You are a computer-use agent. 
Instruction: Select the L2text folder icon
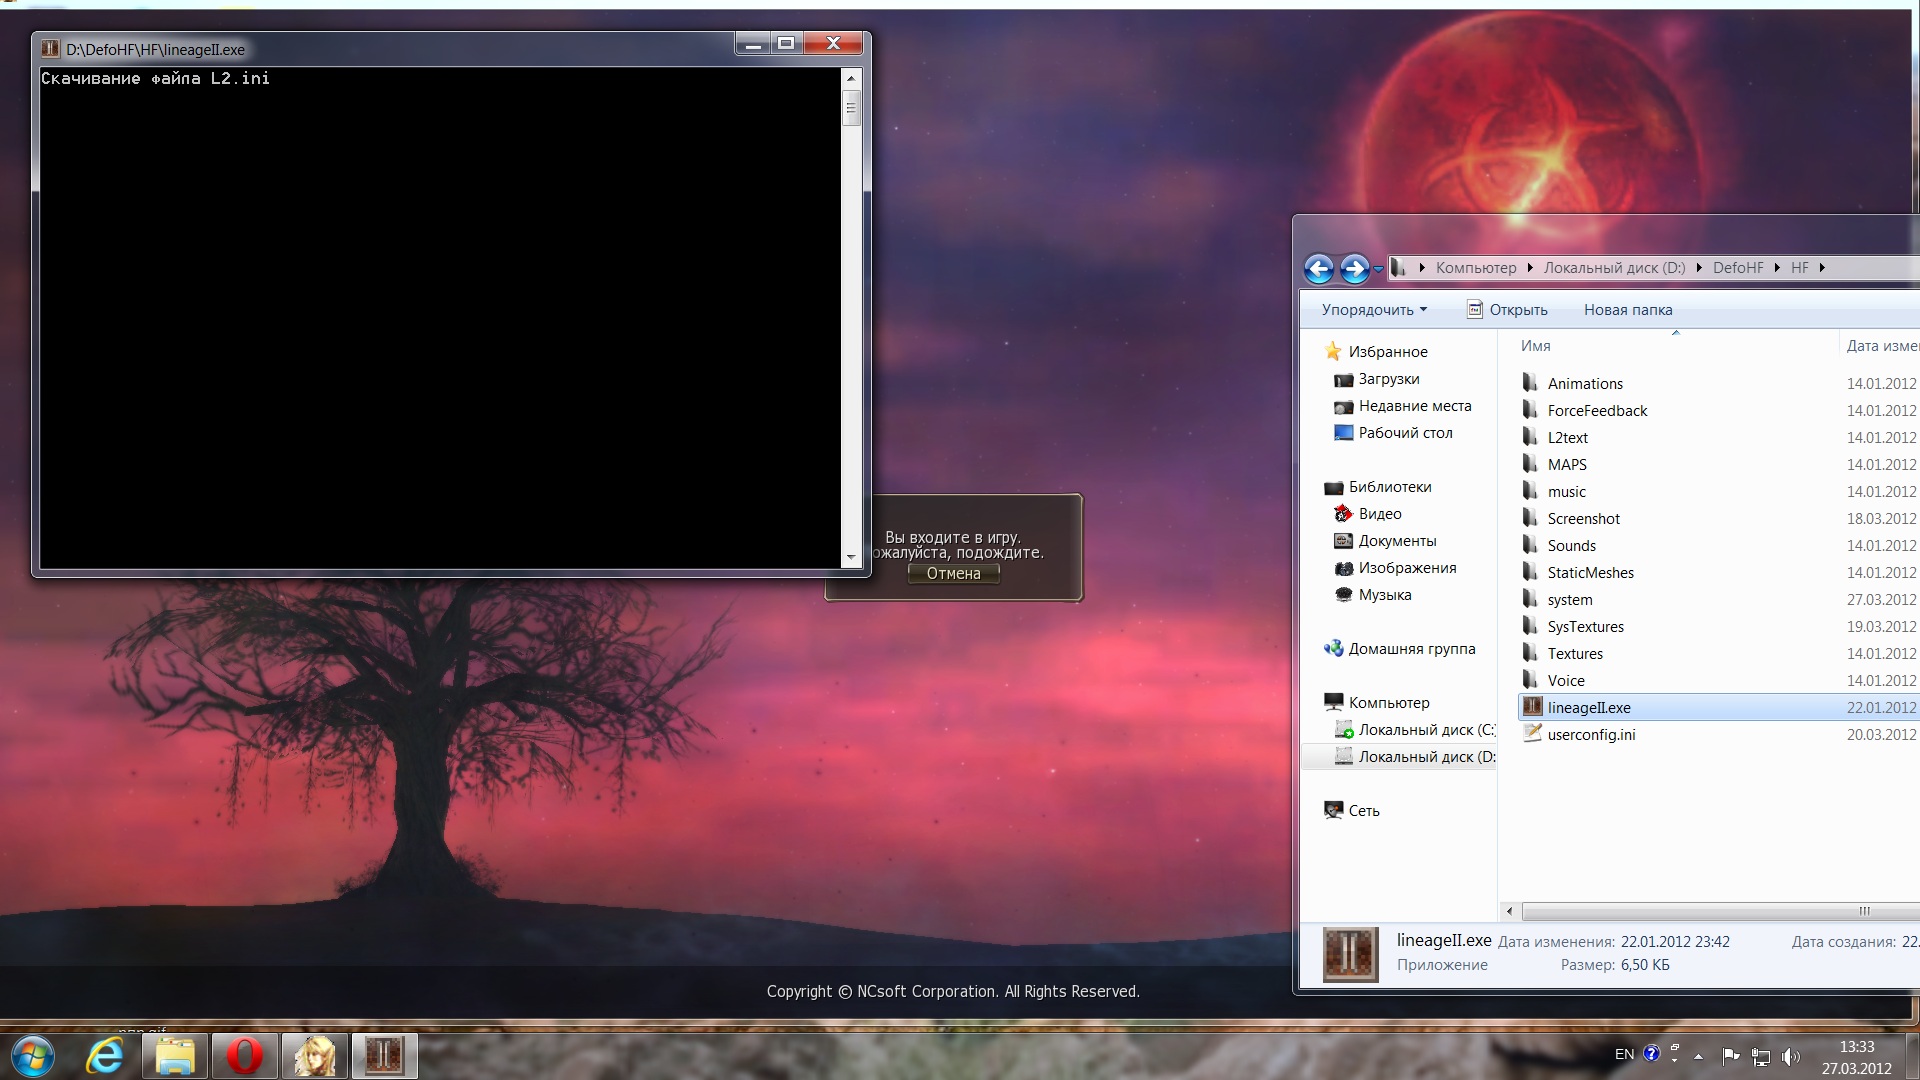[x=1530, y=437]
